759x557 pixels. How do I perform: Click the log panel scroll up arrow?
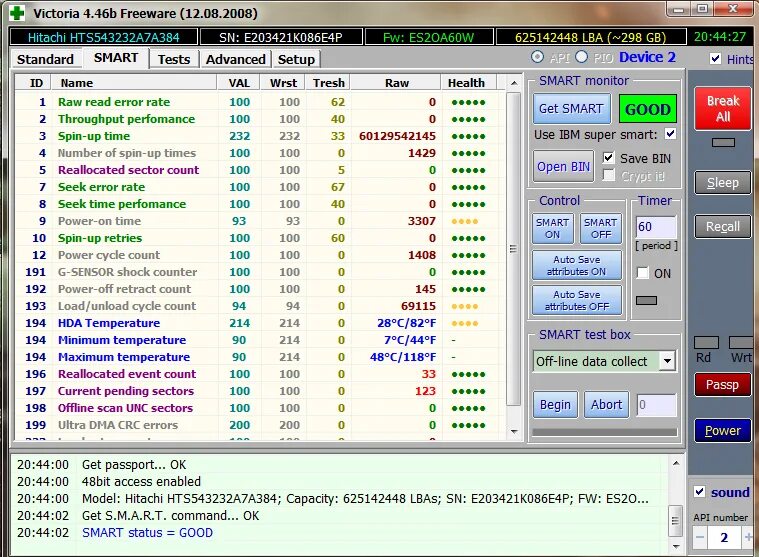coord(676,464)
